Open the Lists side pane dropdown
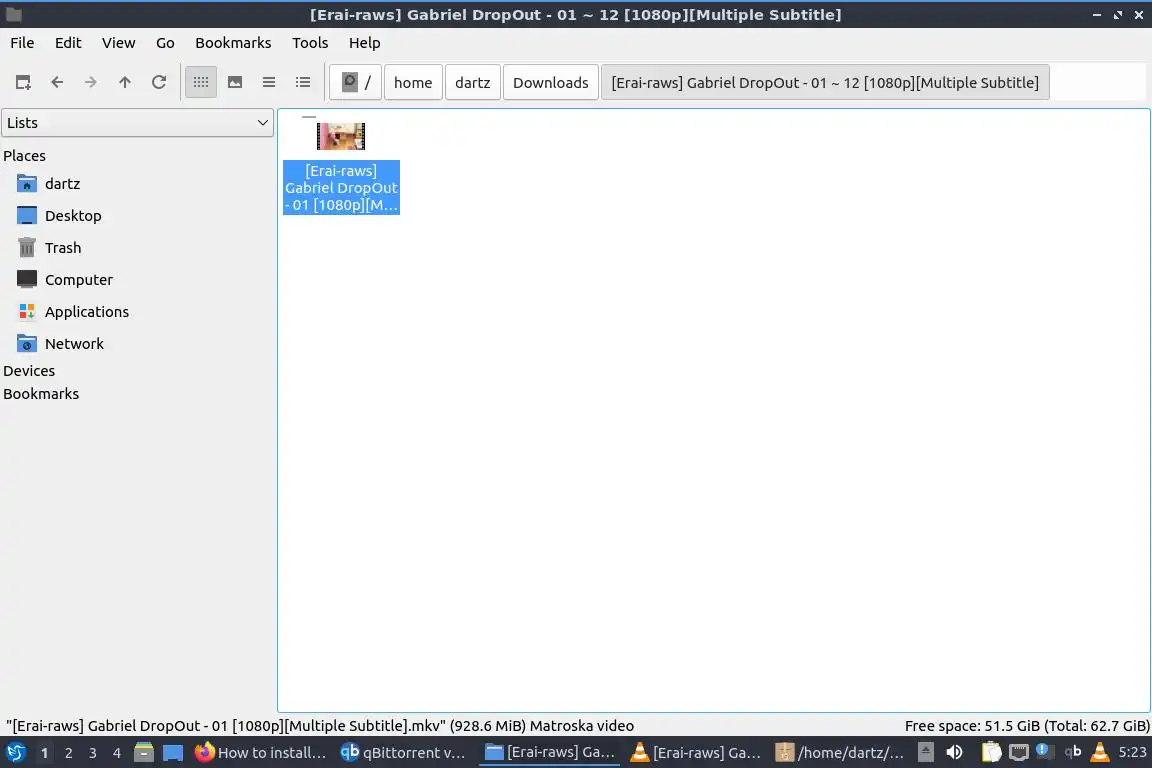Viewport: 1152px width, 768px height. 137,123
